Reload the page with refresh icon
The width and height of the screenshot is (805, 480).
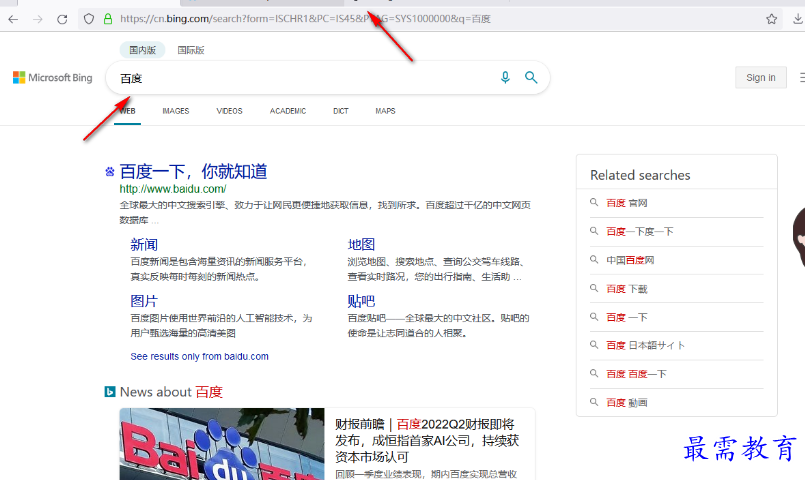click(62, 20)
